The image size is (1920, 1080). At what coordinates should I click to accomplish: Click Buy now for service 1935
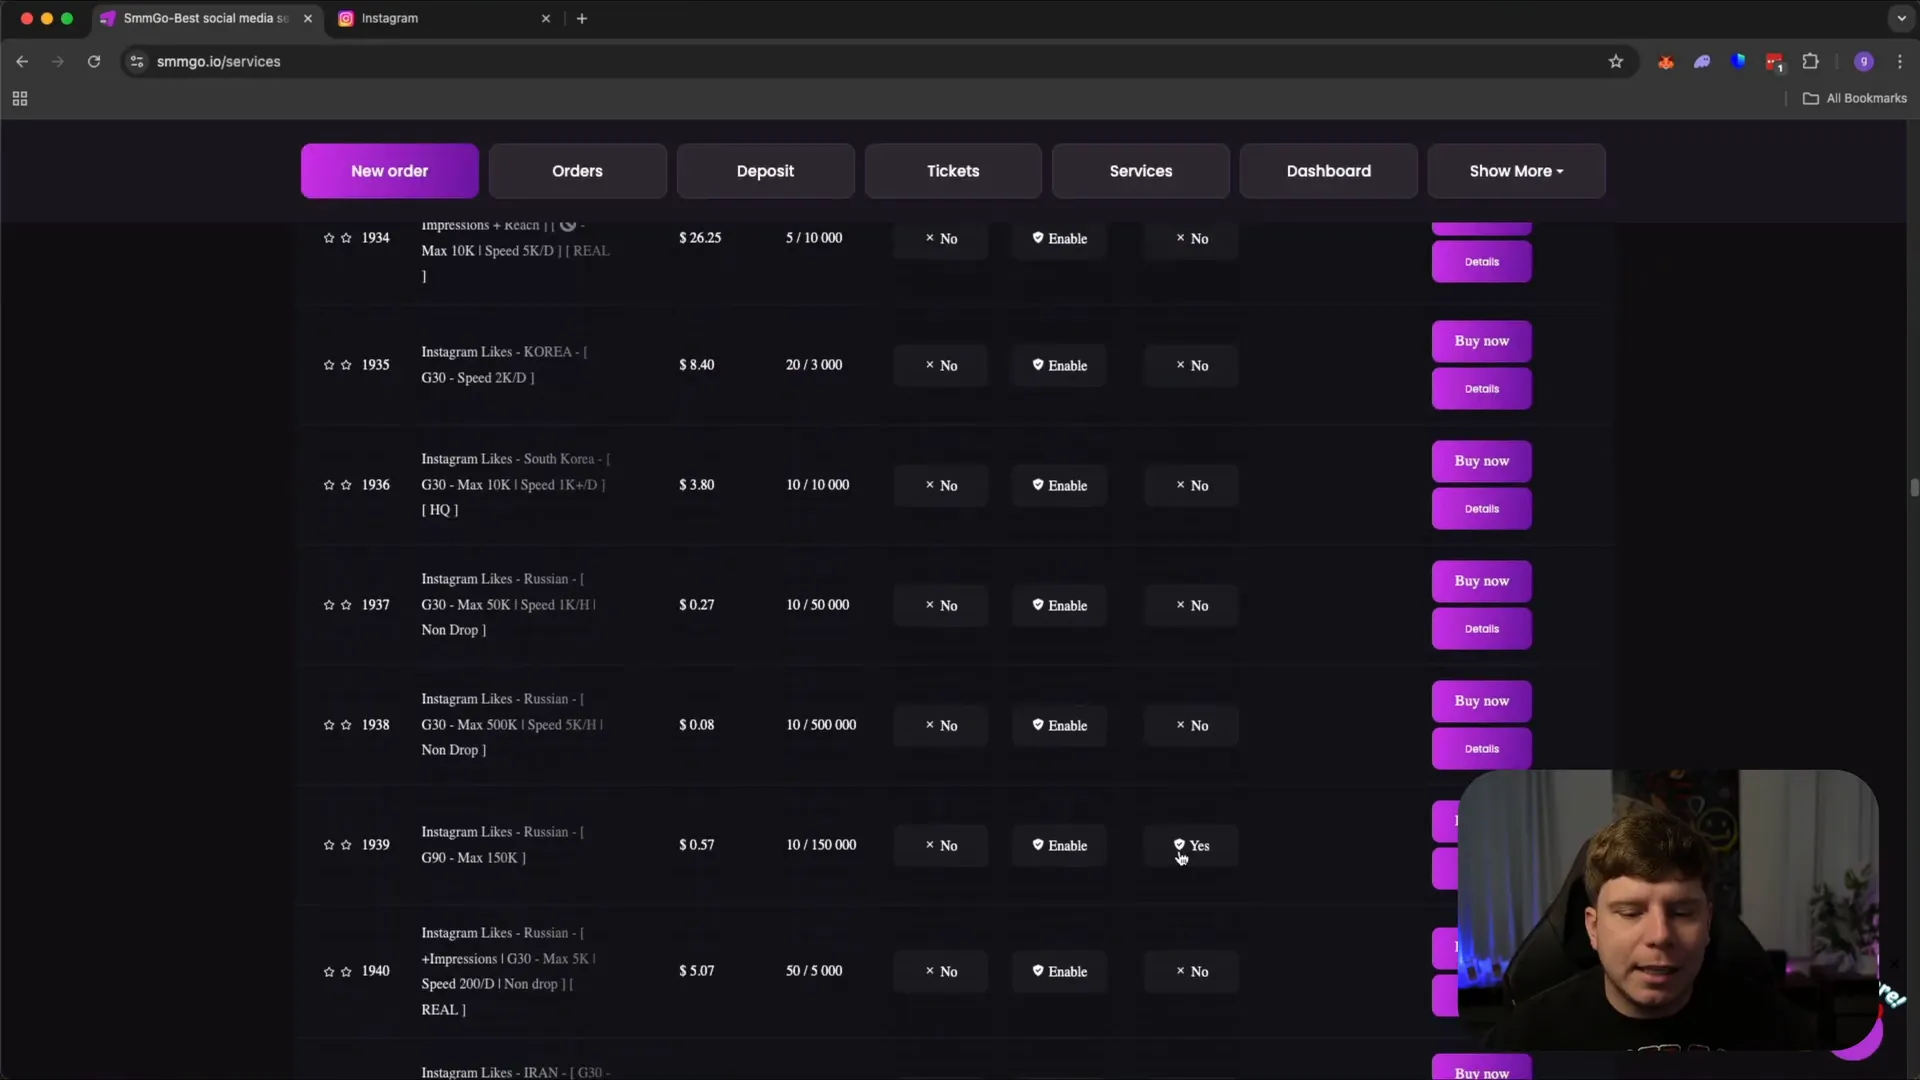click(1481, 341)
